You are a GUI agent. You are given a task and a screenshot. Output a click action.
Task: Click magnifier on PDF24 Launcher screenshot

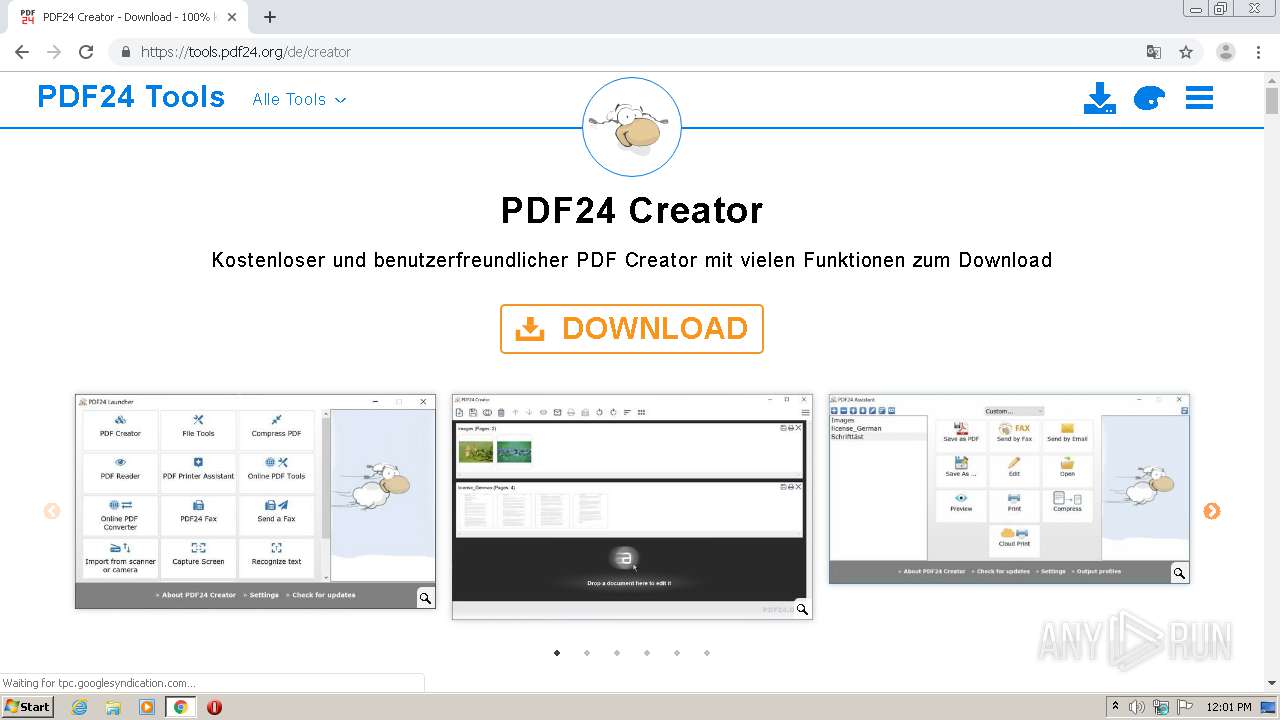[425, 598]
